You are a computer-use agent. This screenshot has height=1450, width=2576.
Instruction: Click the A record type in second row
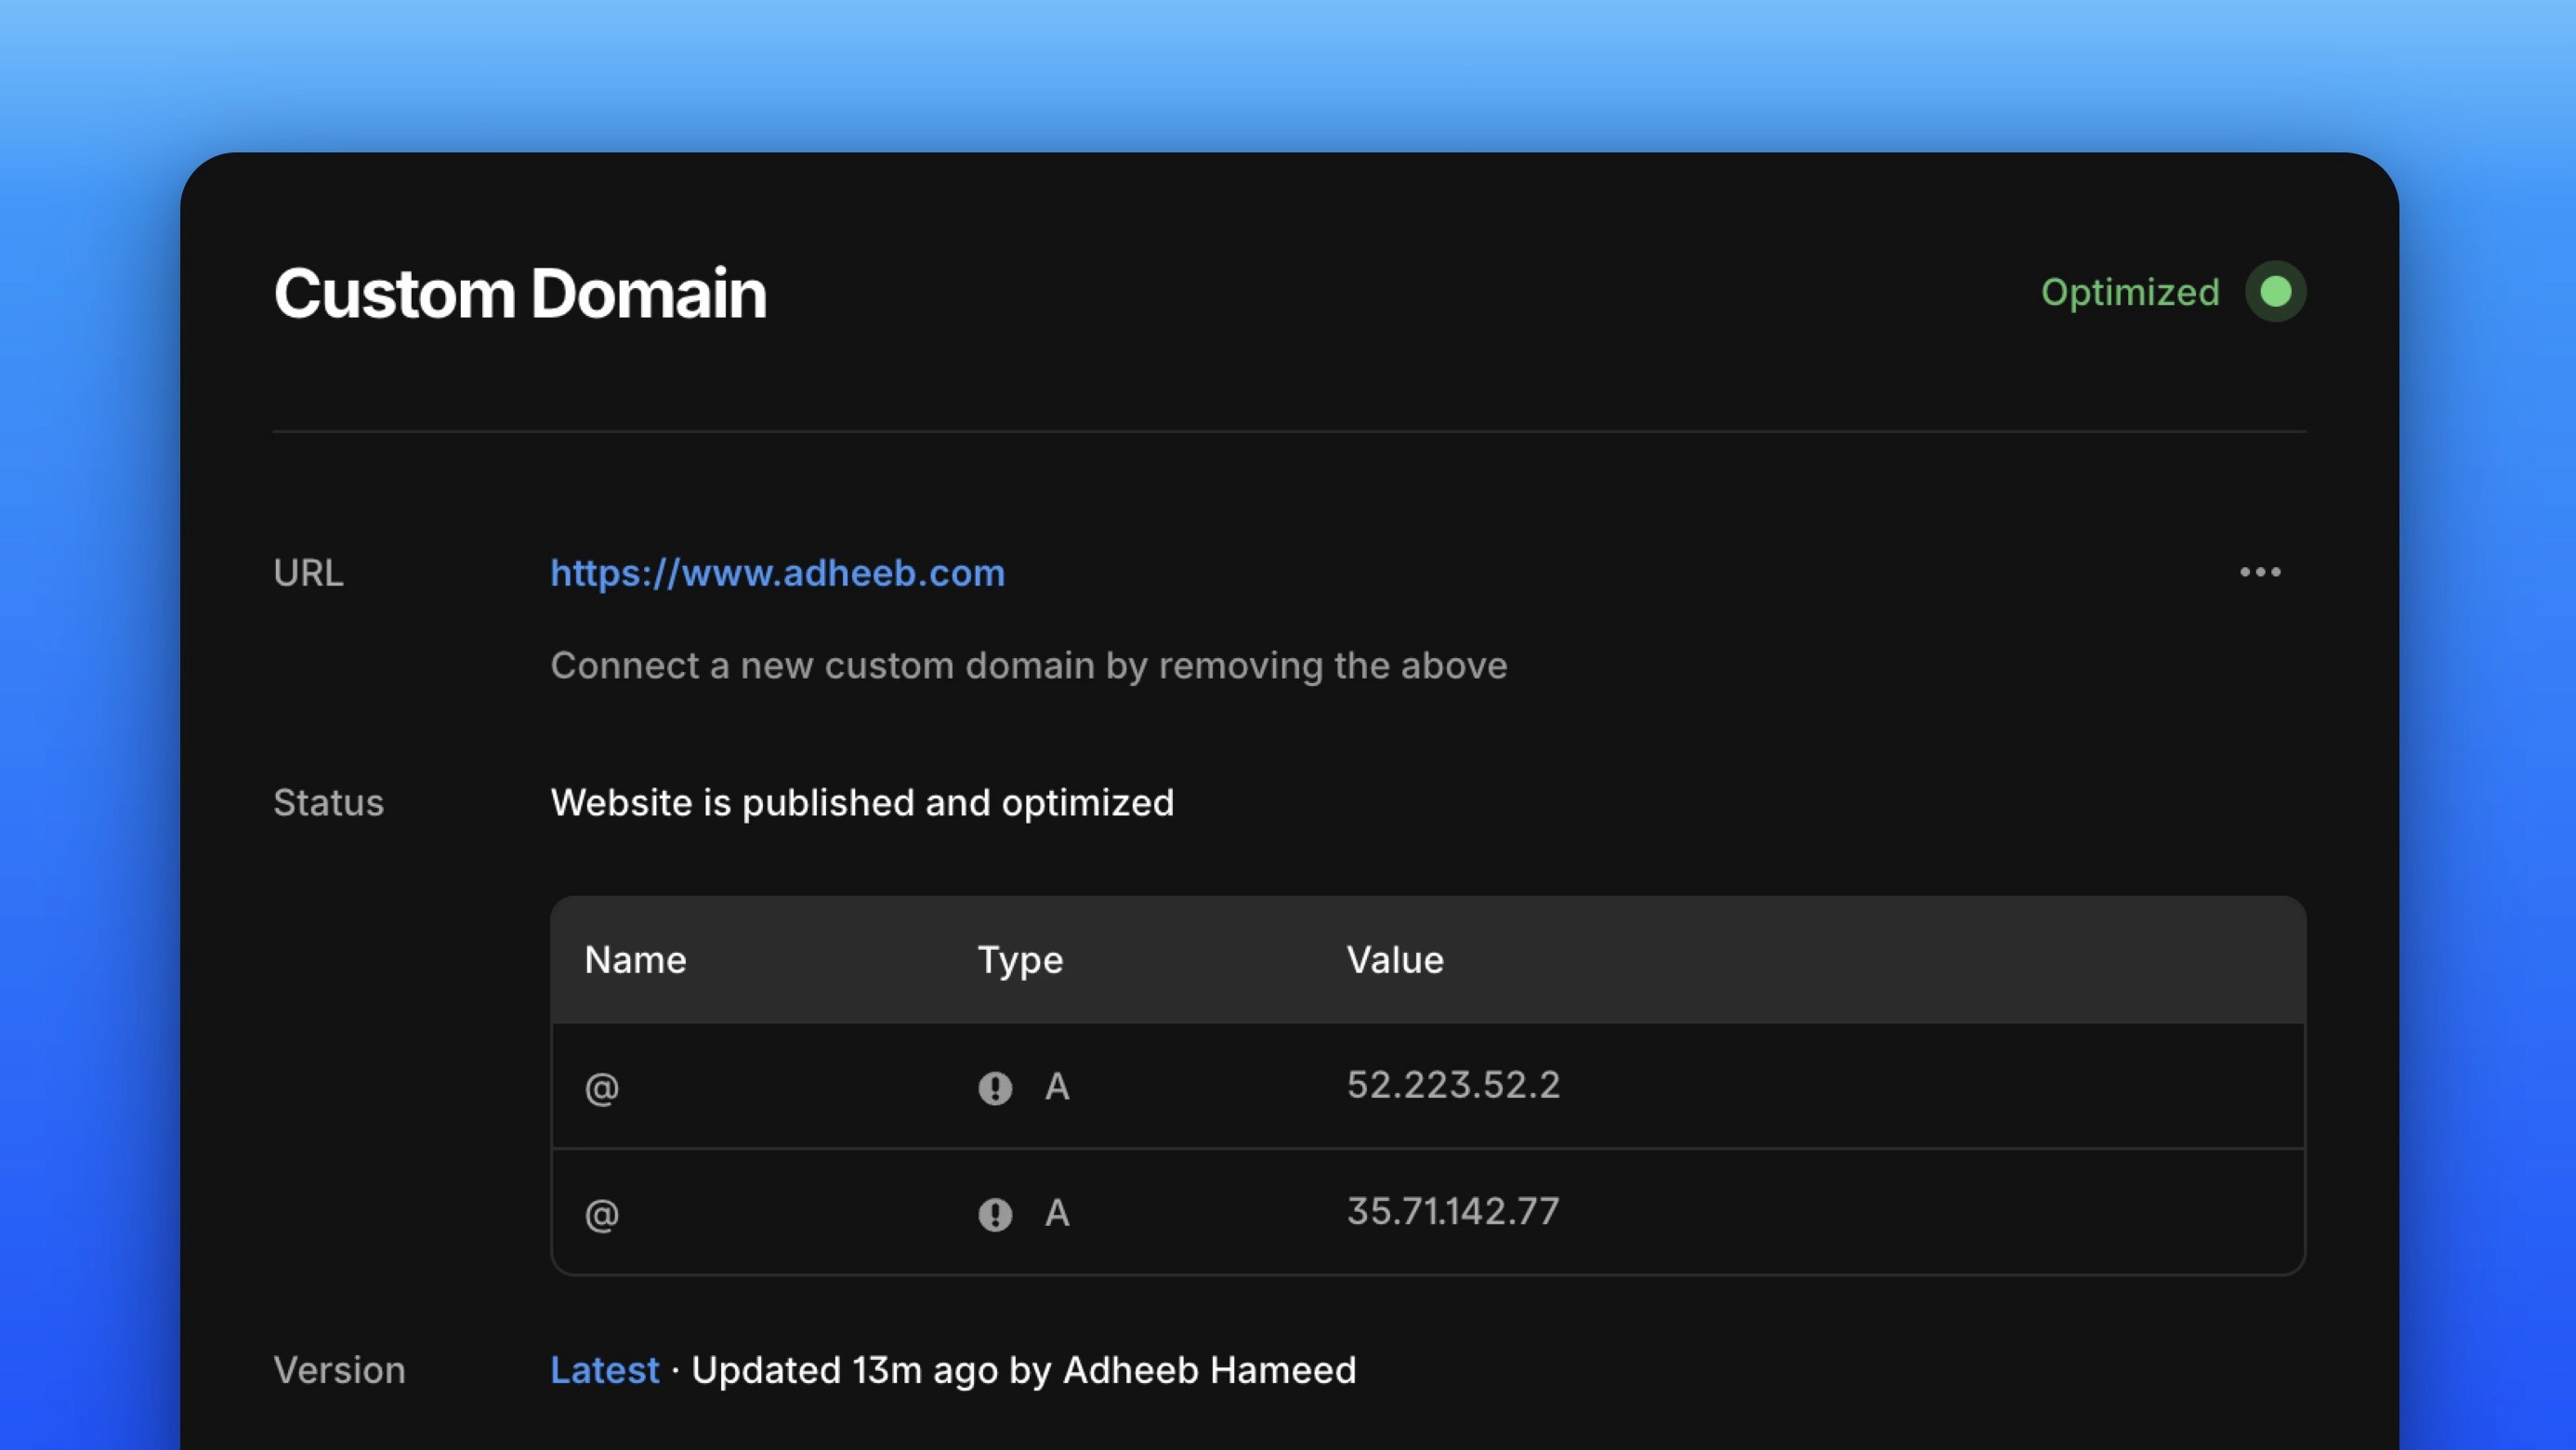click(x=1057, y=1214)
